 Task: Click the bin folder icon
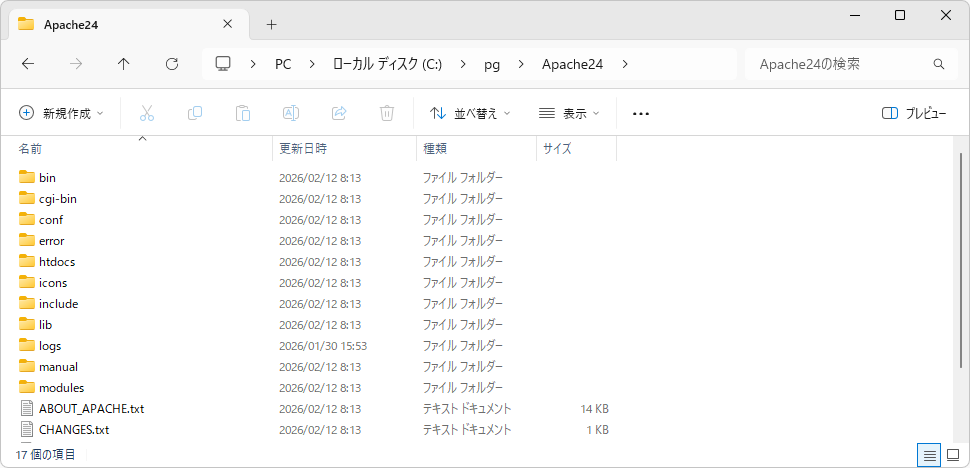point(27,177)
